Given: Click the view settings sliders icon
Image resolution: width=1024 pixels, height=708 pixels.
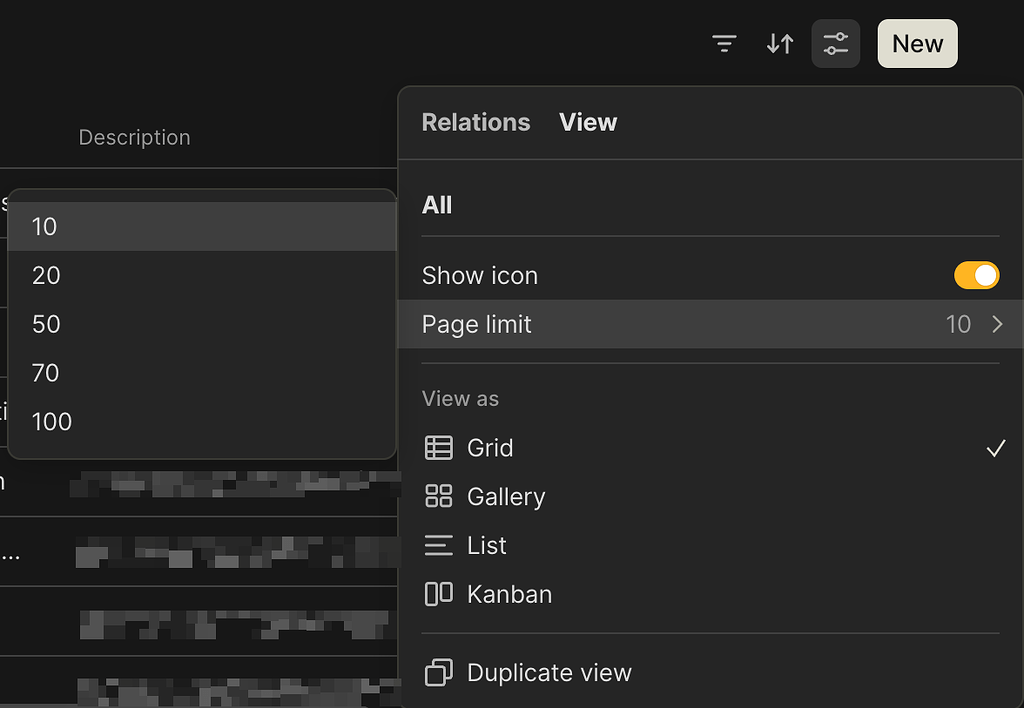Looking at the screenshot, I should point(836,43).
